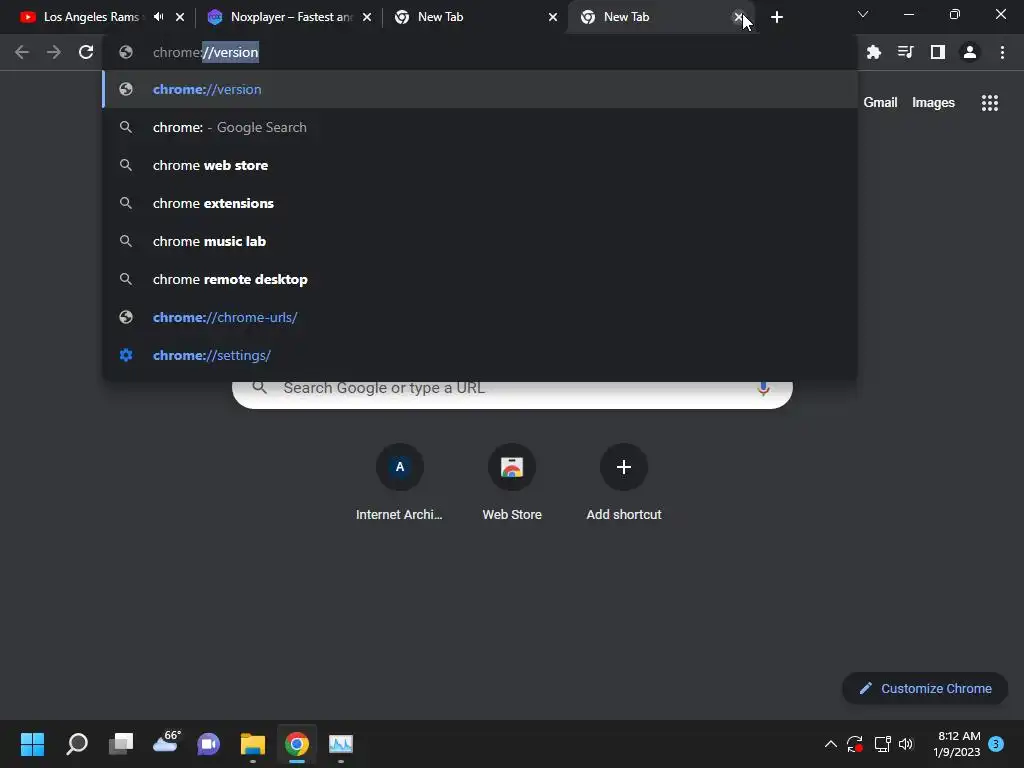
Task: Choose chrome music lab suggestion
Action: click(x=480, y=241)
